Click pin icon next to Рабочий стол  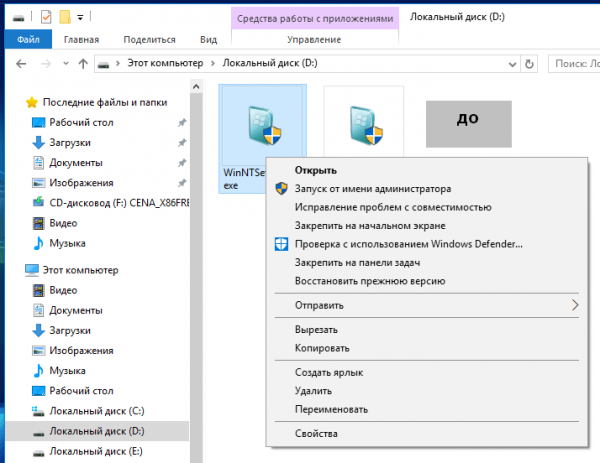click(x=182, y=122)
